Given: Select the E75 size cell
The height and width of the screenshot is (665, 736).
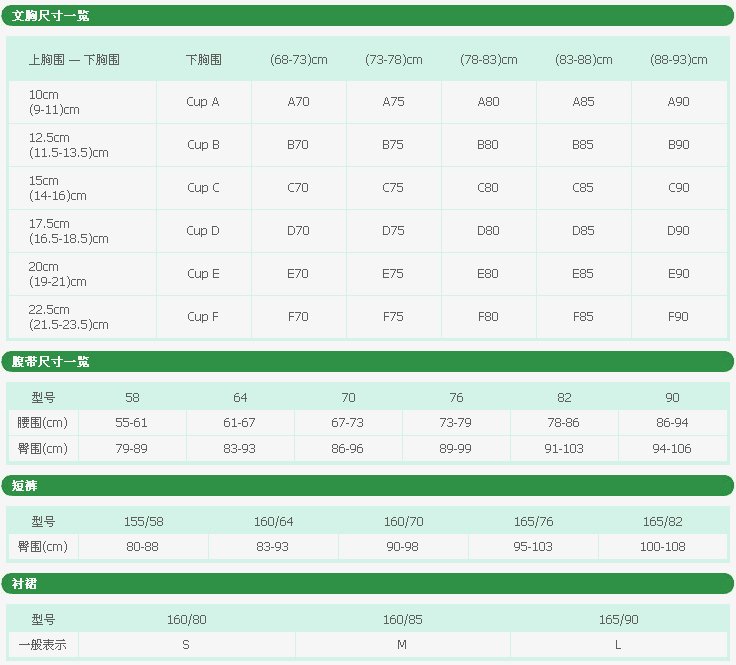Looking at the screenshot, I should (x=393, y=274).
